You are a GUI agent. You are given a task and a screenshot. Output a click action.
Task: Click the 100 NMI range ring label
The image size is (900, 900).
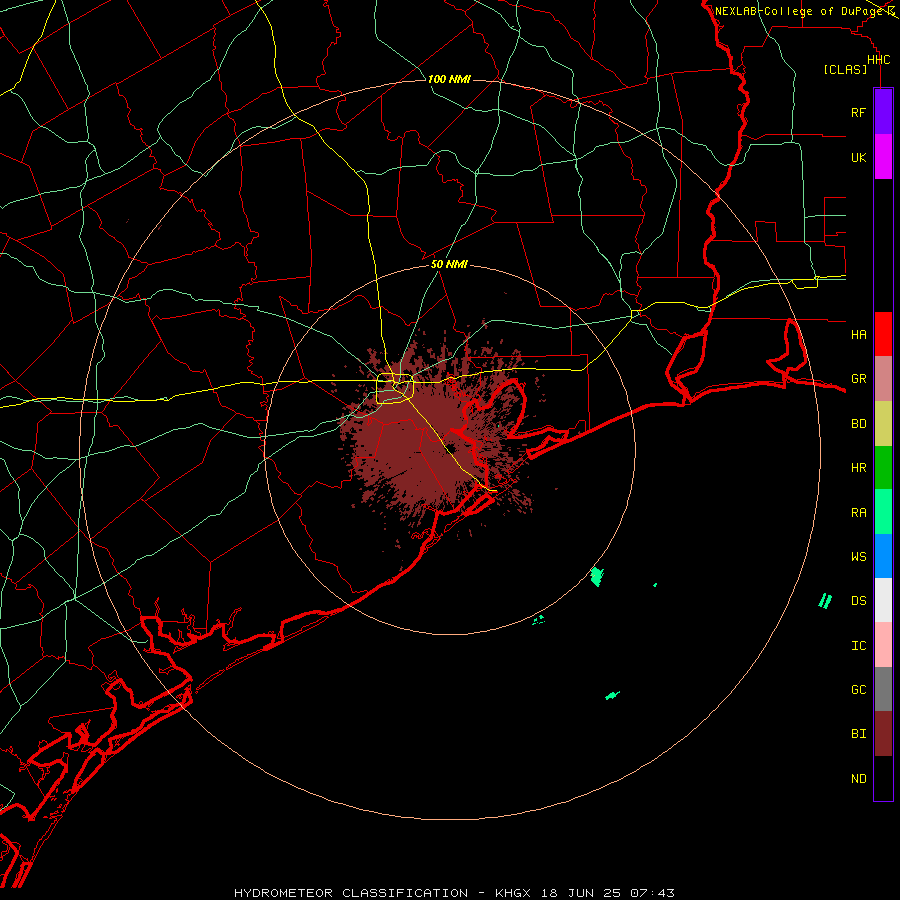pos(449,79)
